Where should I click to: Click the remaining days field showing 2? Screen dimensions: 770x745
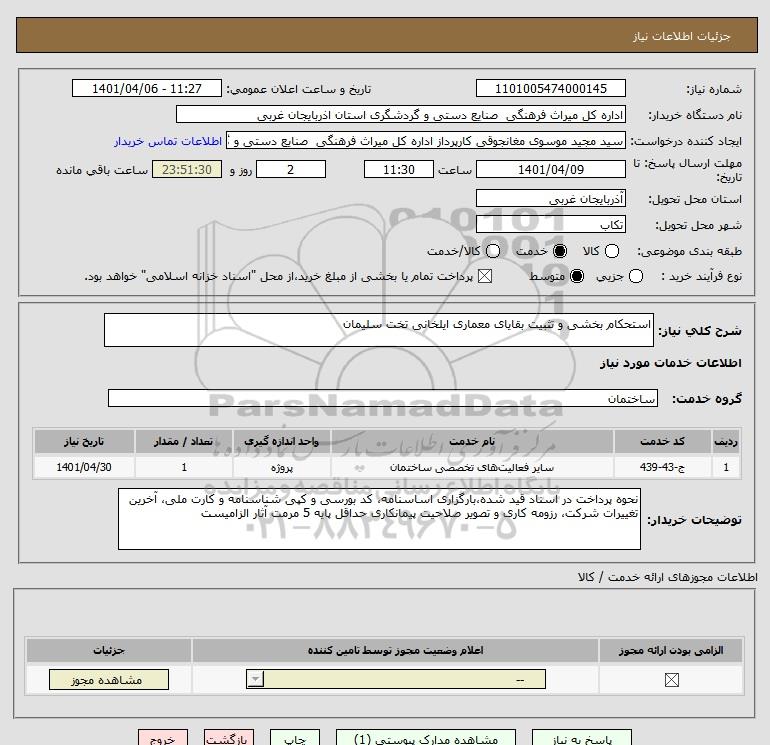pos(291,169)
